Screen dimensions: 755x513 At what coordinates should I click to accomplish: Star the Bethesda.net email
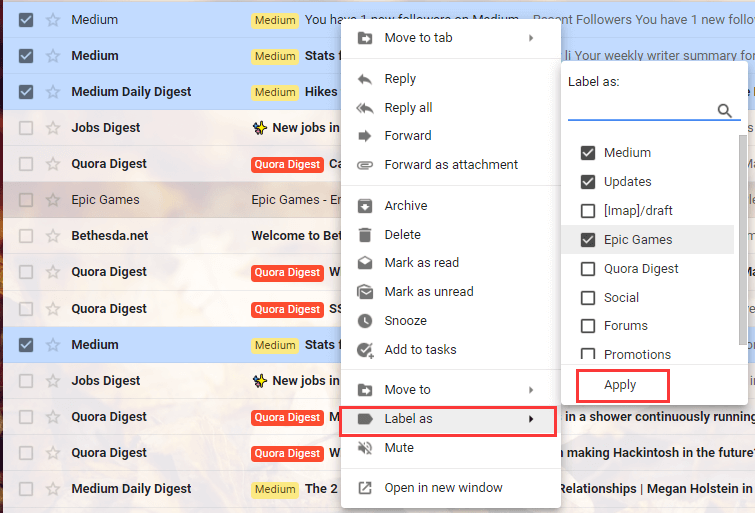click(x=52, y=236)
